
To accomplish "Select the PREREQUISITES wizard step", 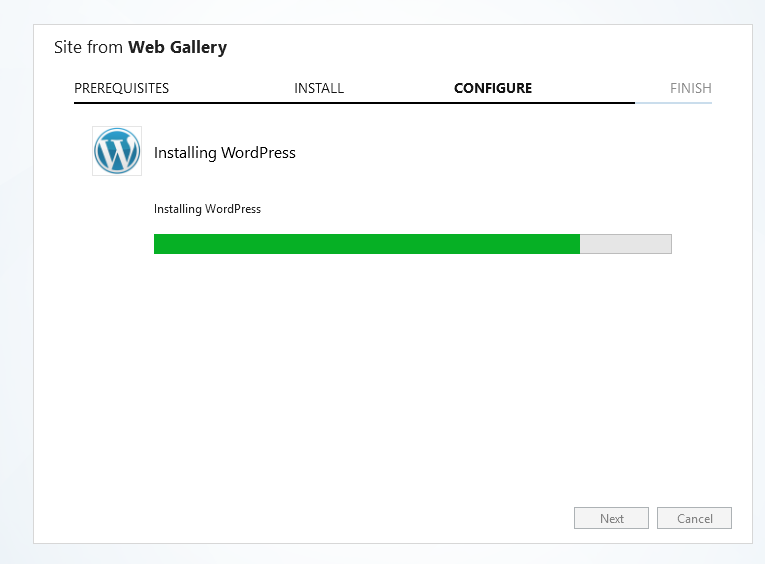I will (121, 88).
